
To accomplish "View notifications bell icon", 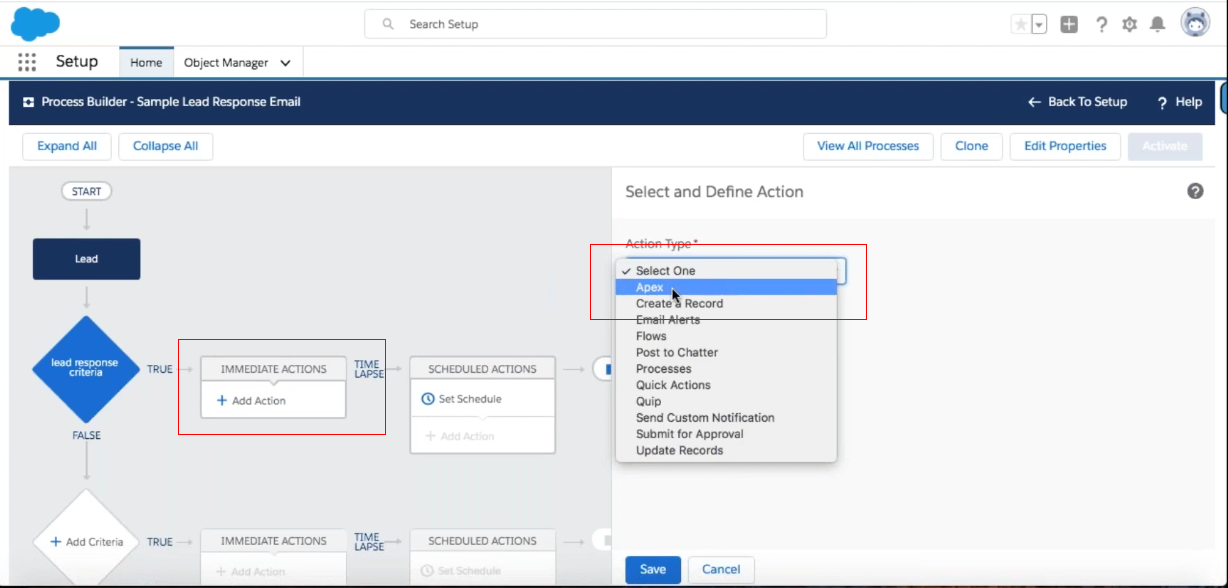I will (x=1158, y=24).
